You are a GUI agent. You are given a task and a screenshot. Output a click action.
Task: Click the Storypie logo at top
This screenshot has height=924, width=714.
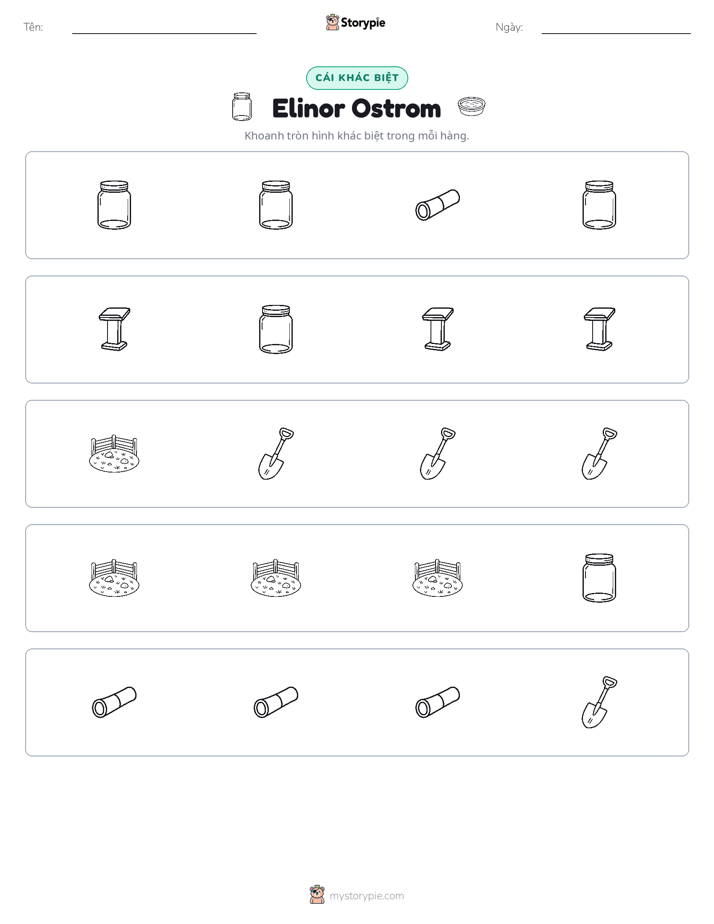coord(356,22)
